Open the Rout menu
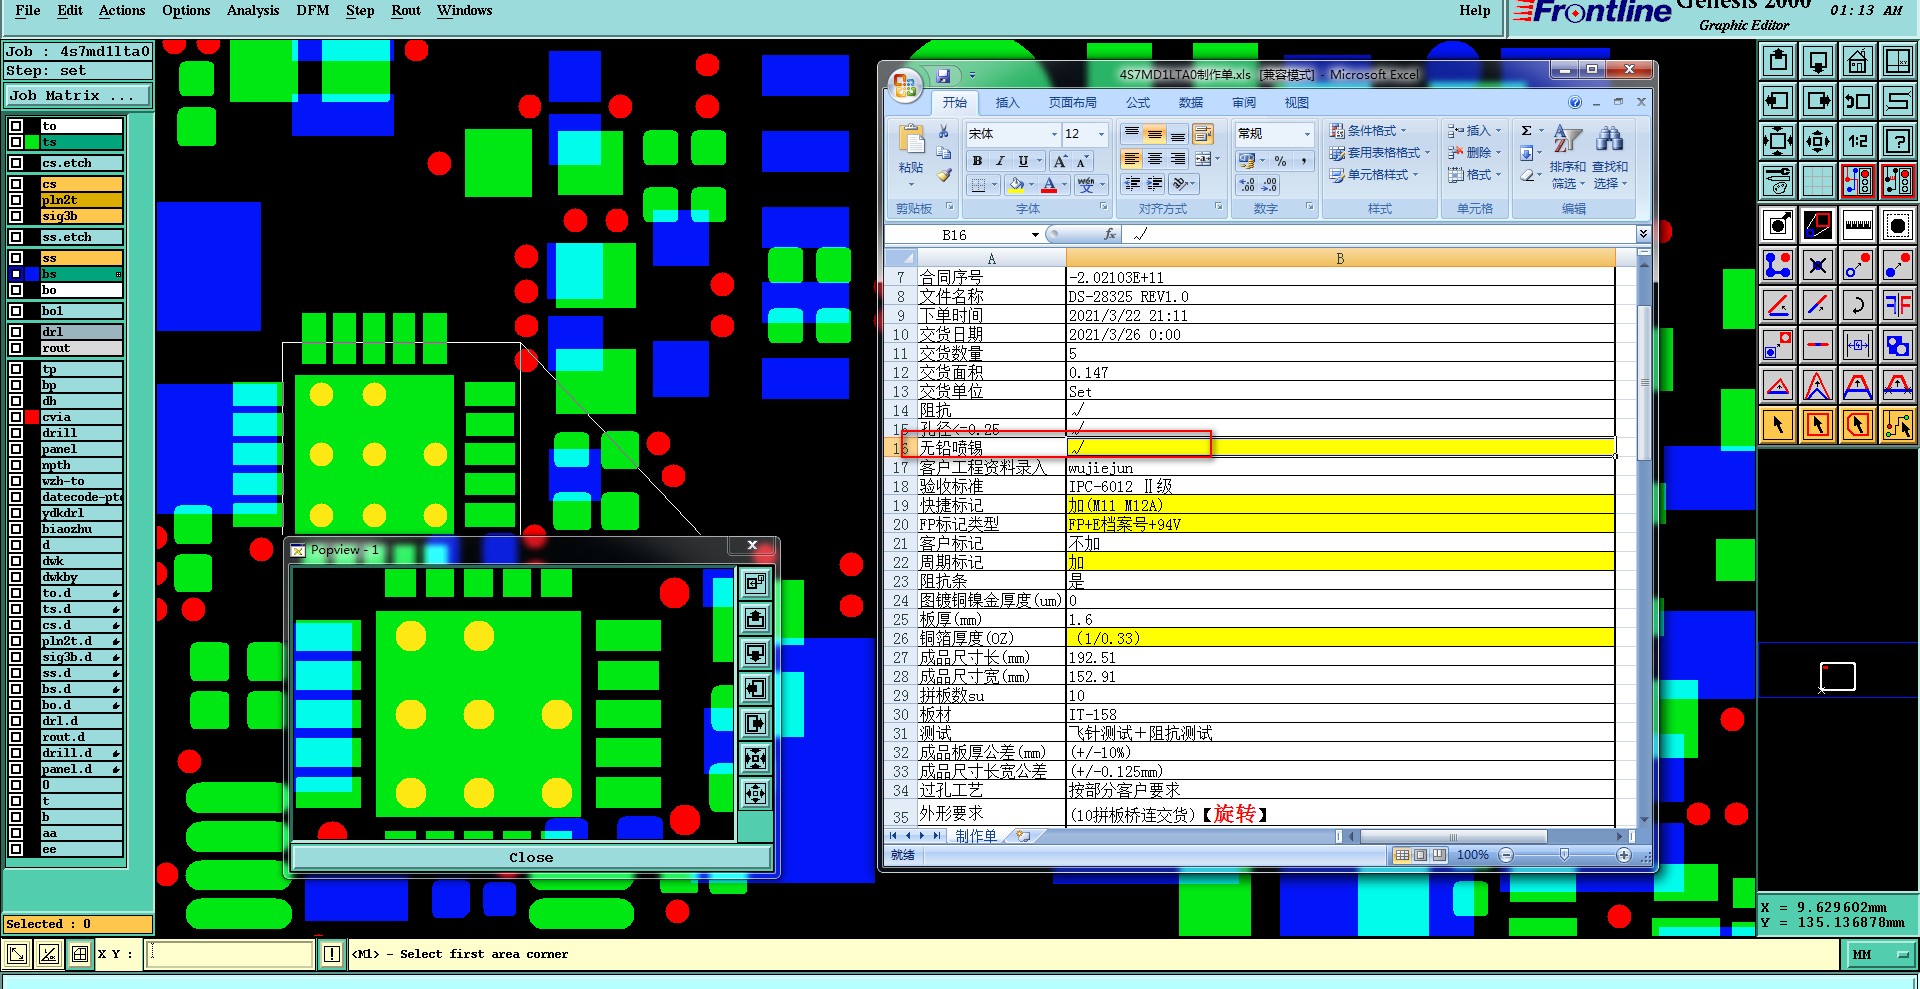This screenshot has width=1920, height=989. 405,11
